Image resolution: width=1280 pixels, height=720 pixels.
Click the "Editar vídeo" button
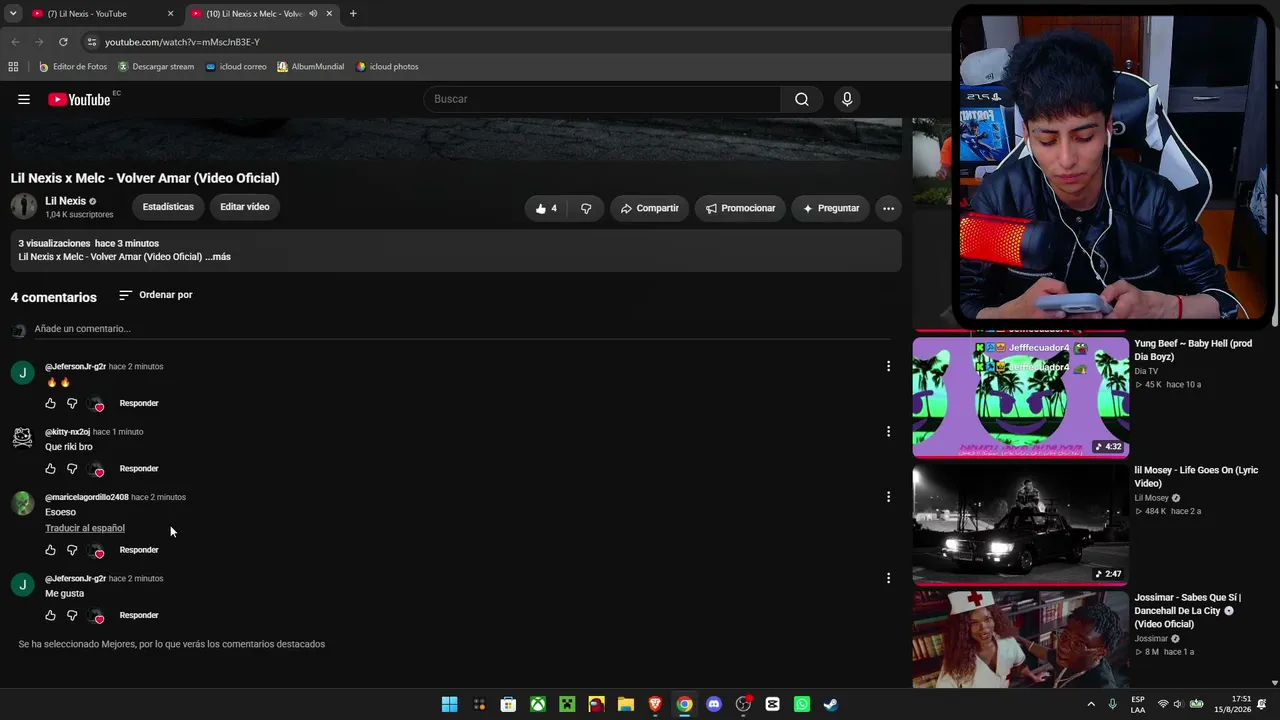click(245, 207)
